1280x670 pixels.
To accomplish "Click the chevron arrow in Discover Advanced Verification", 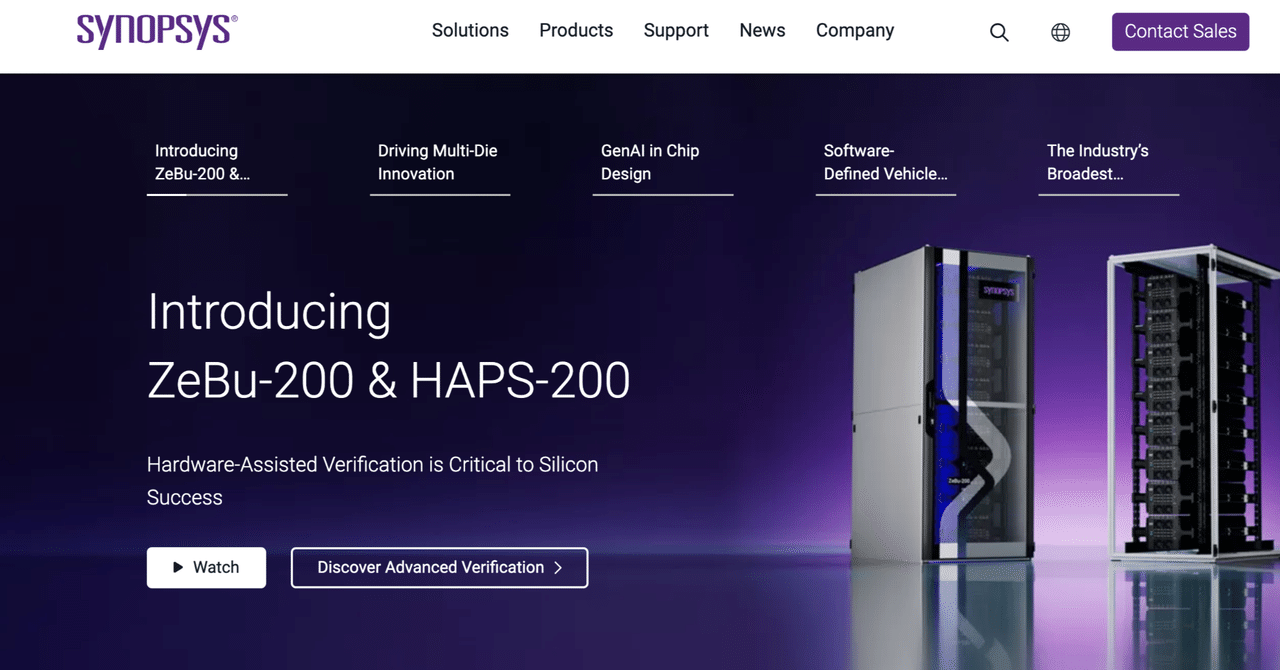I will pos(557,567).
